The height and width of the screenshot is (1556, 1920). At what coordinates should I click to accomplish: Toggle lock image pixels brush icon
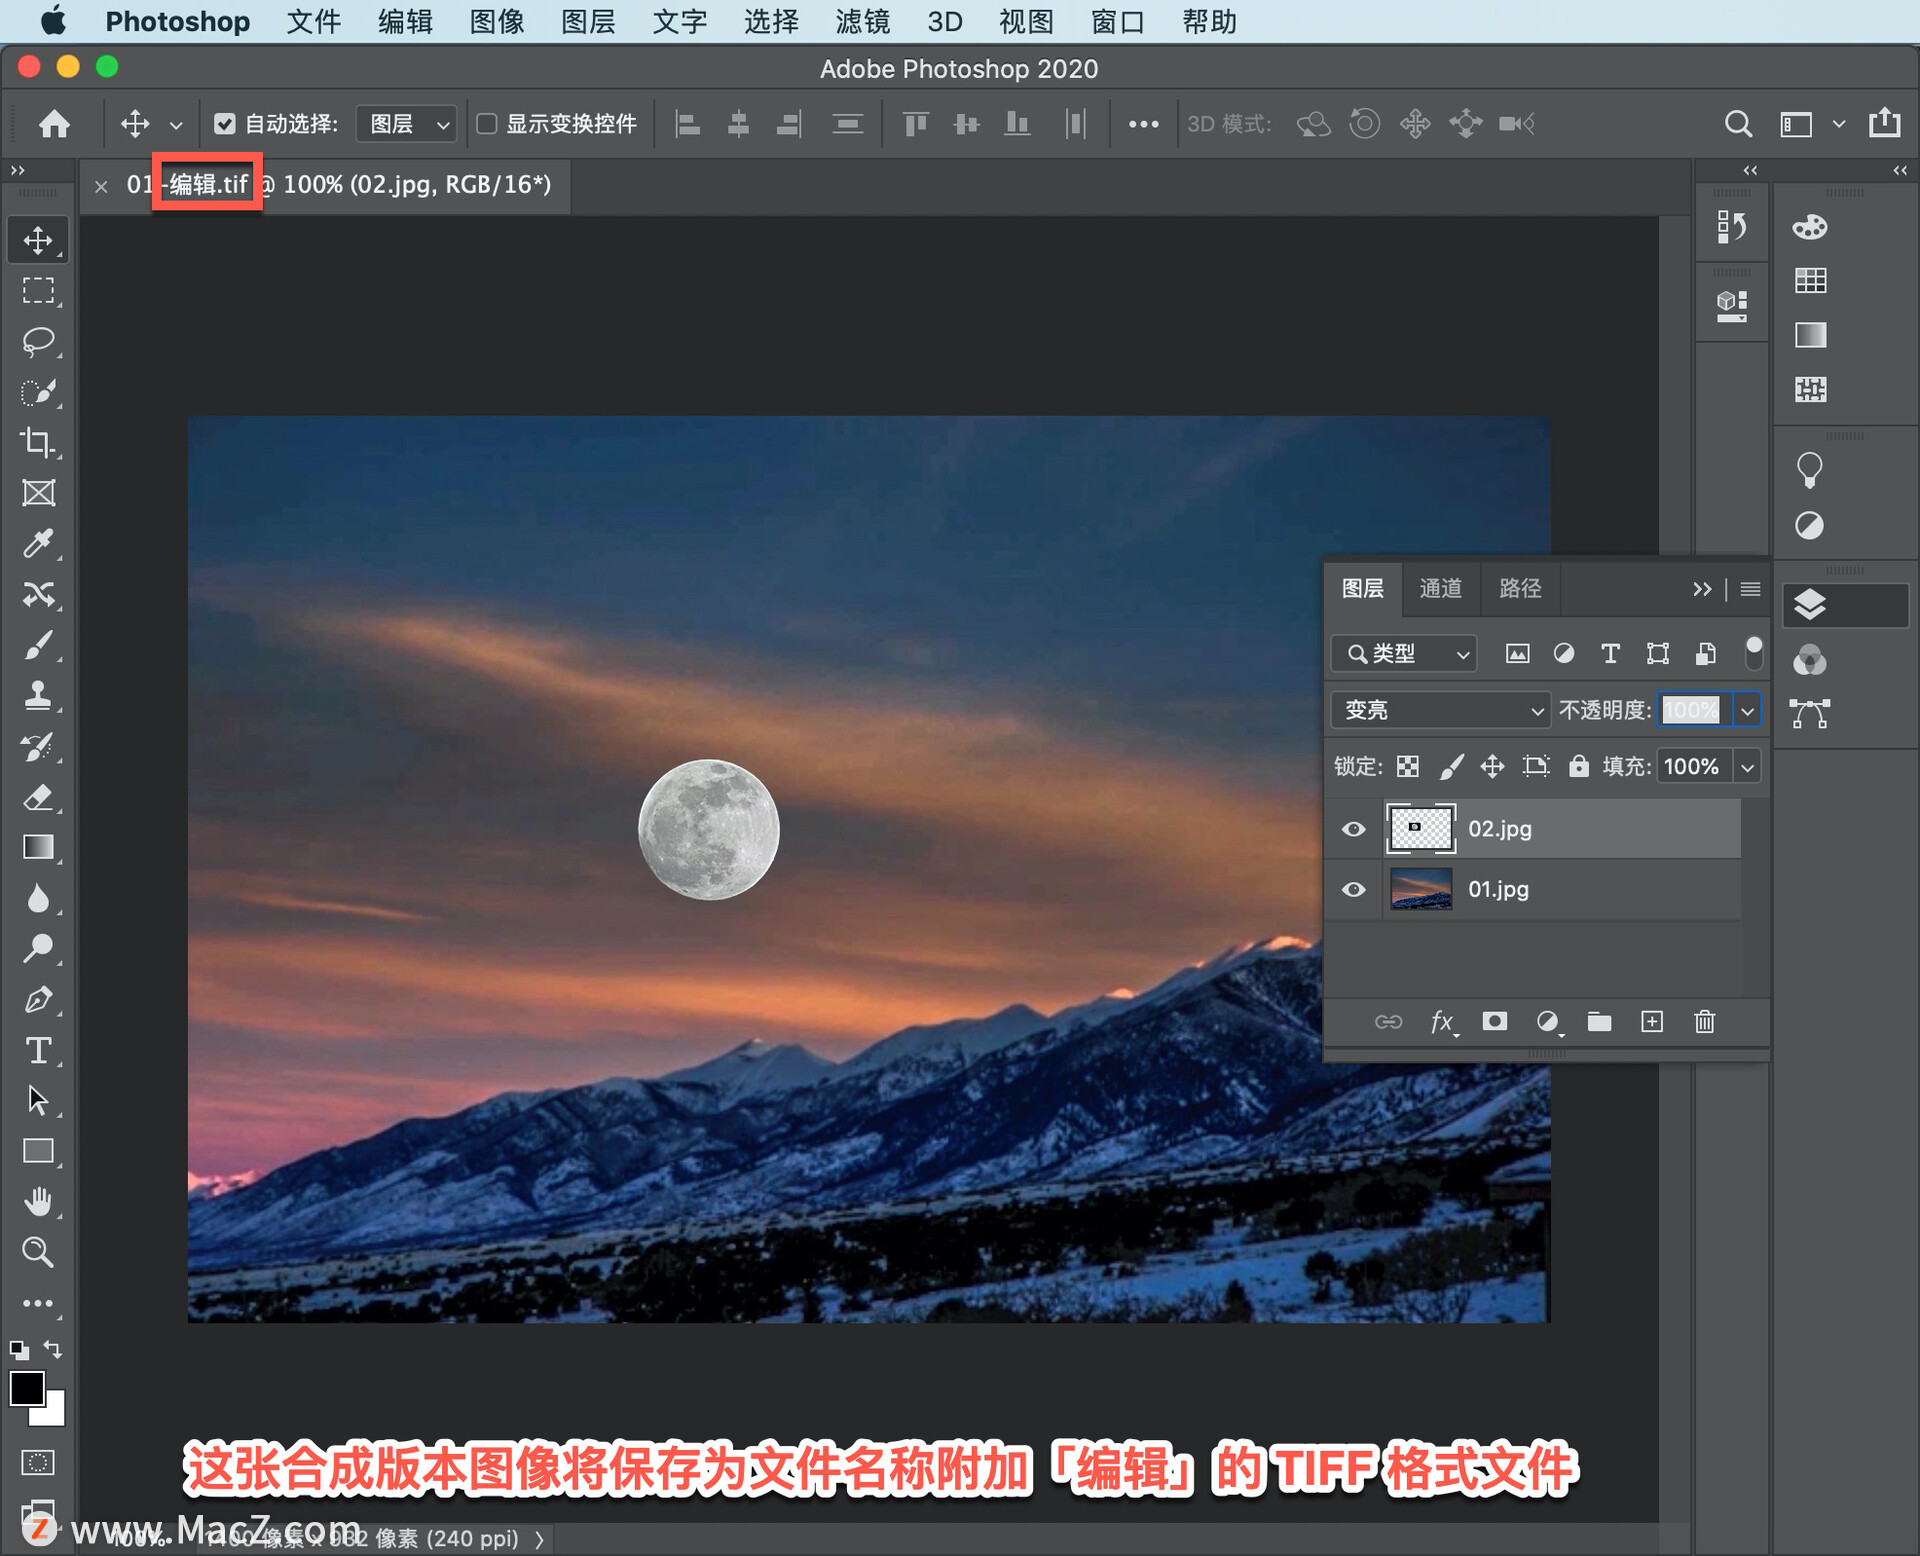click(1451, 767)
